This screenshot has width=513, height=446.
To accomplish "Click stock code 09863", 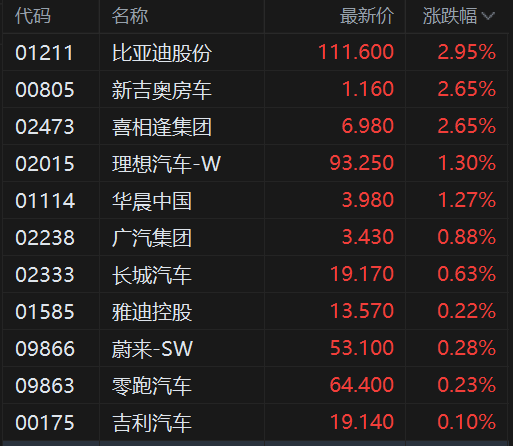I will pyautogui.click(x=45, y=385).
